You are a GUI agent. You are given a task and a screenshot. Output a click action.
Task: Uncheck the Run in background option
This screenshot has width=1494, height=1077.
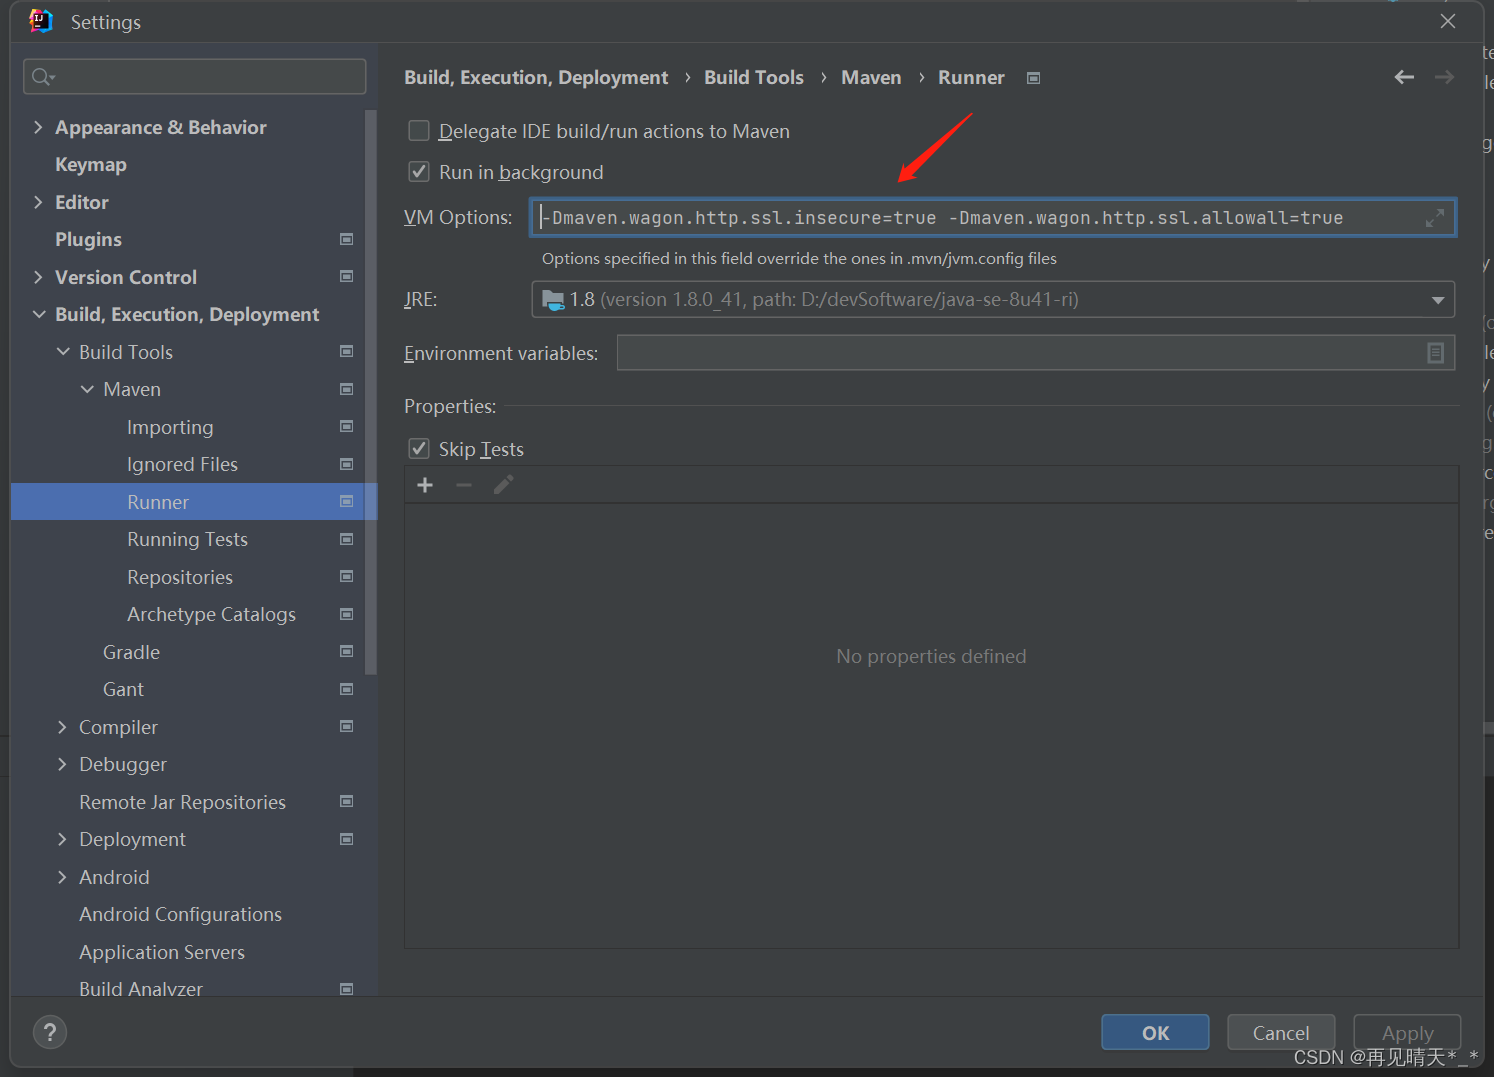(x=419, y=171)
